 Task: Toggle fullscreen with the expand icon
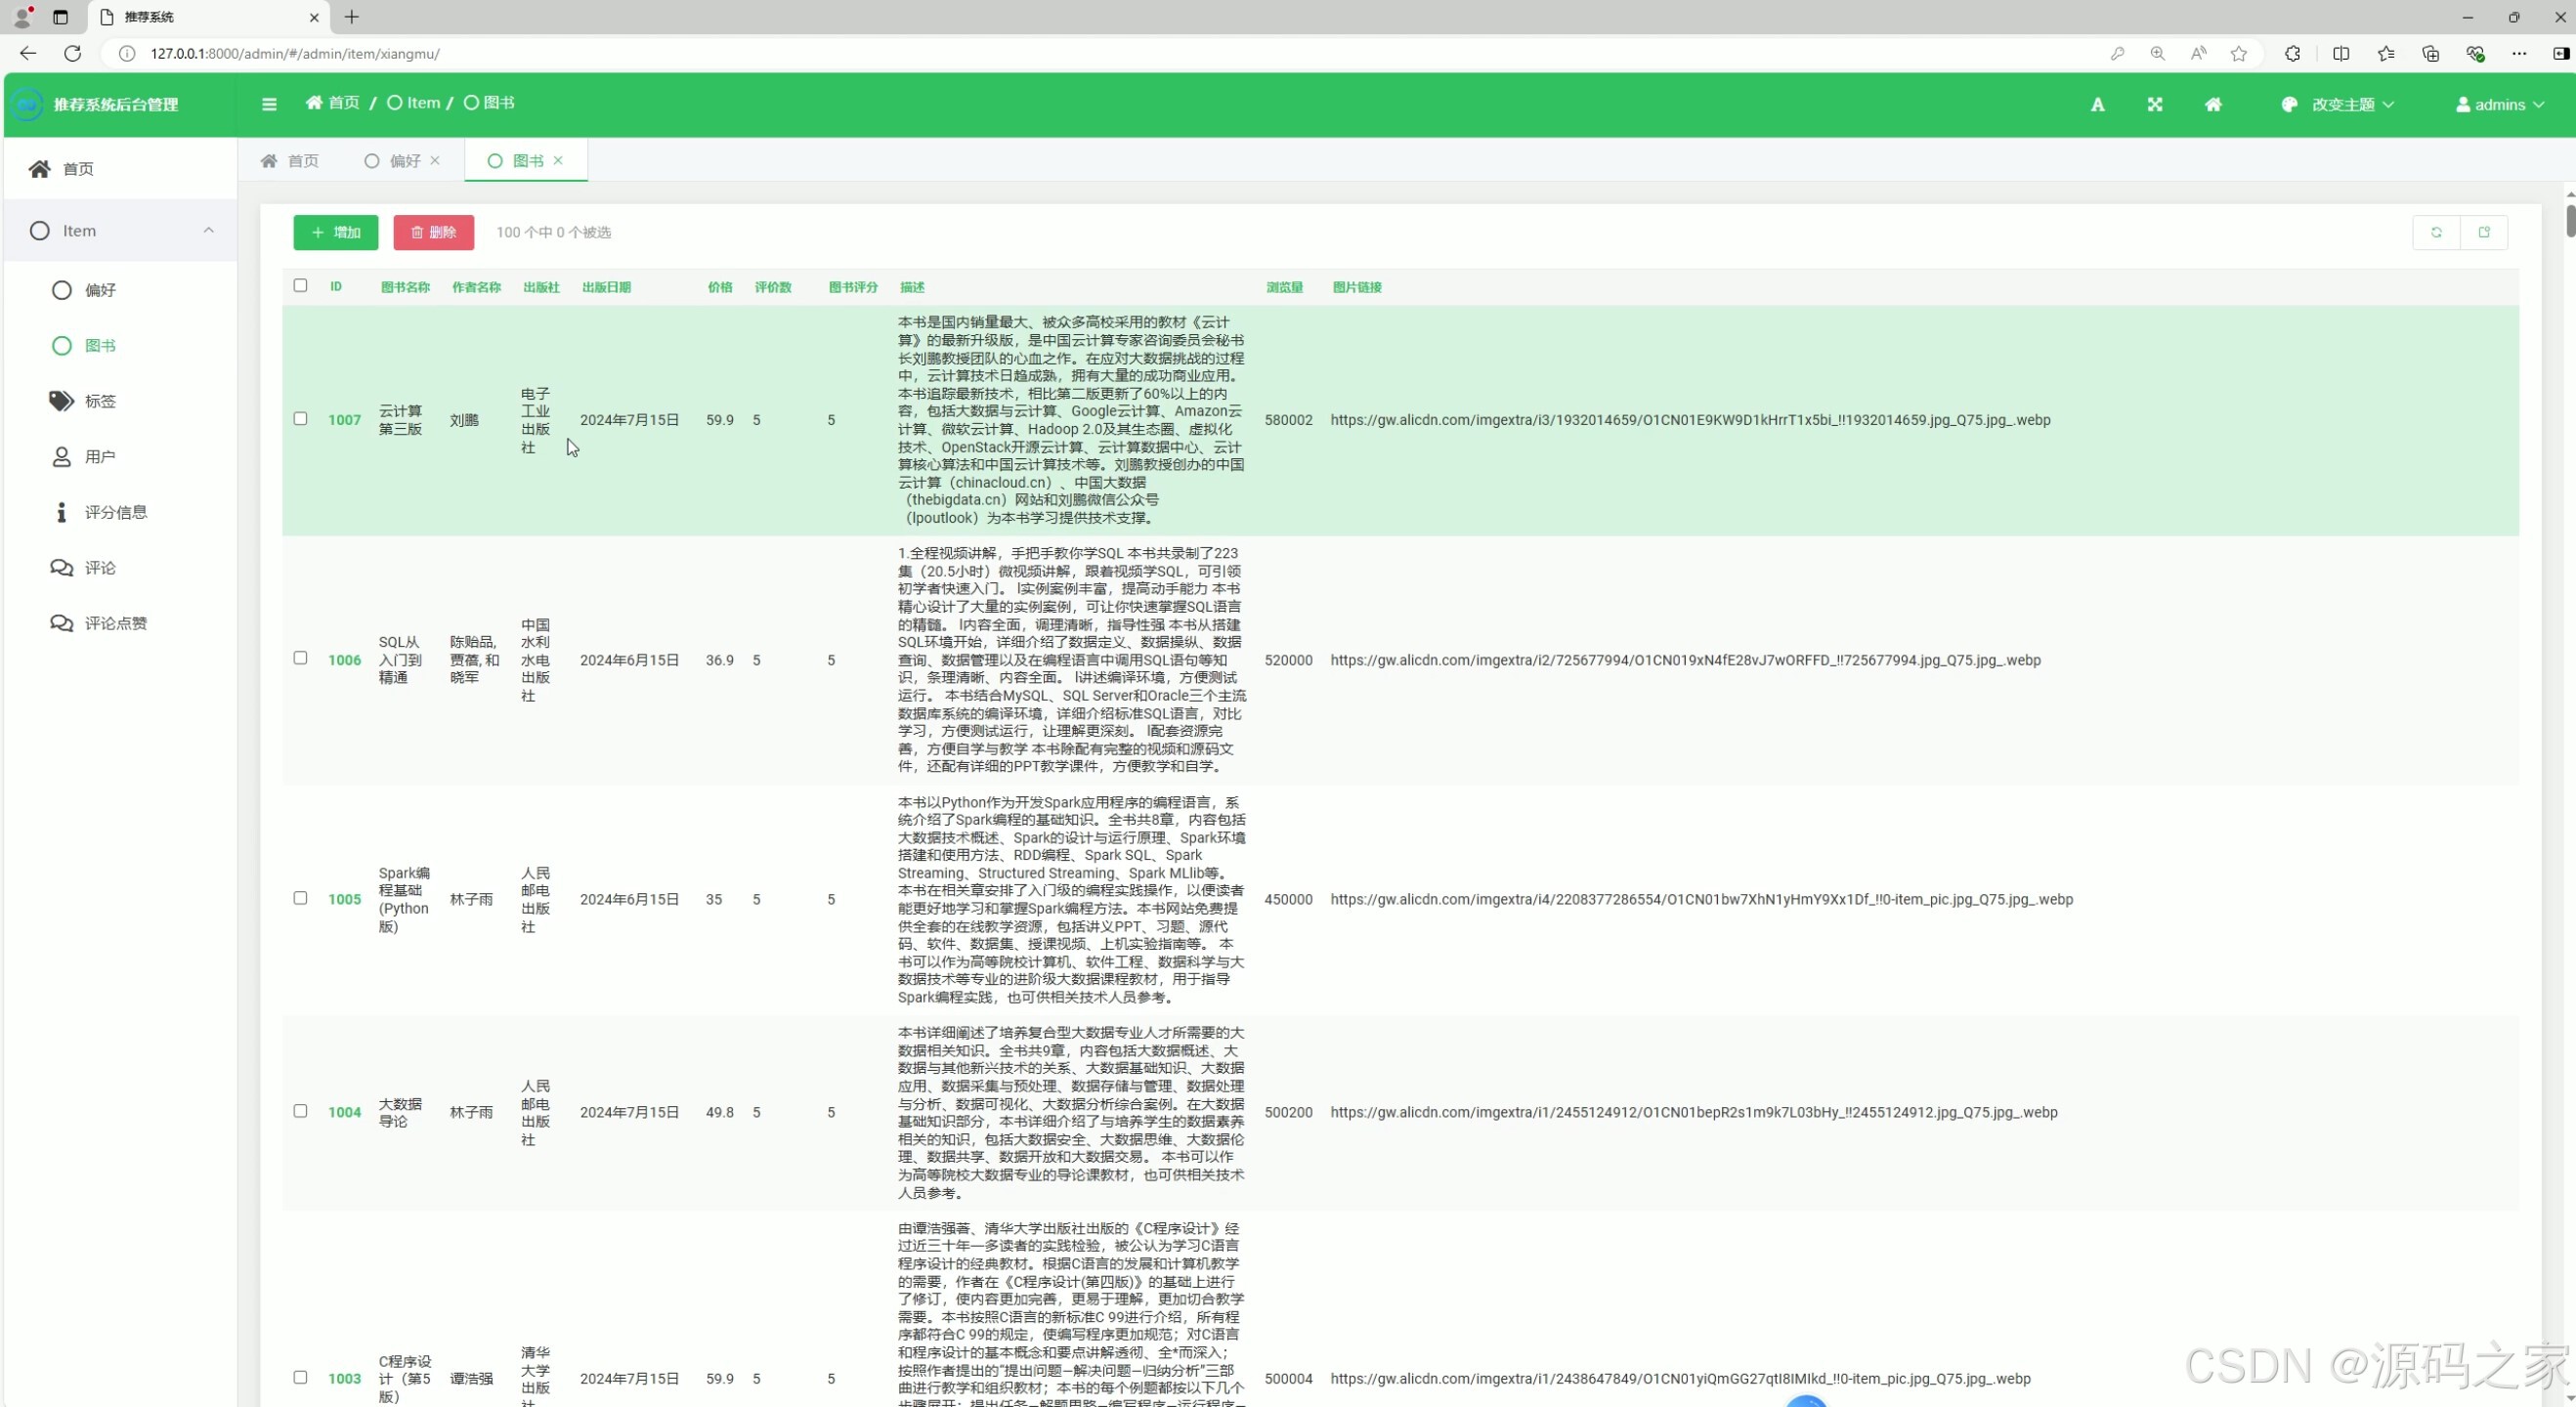click(2155, 105)
